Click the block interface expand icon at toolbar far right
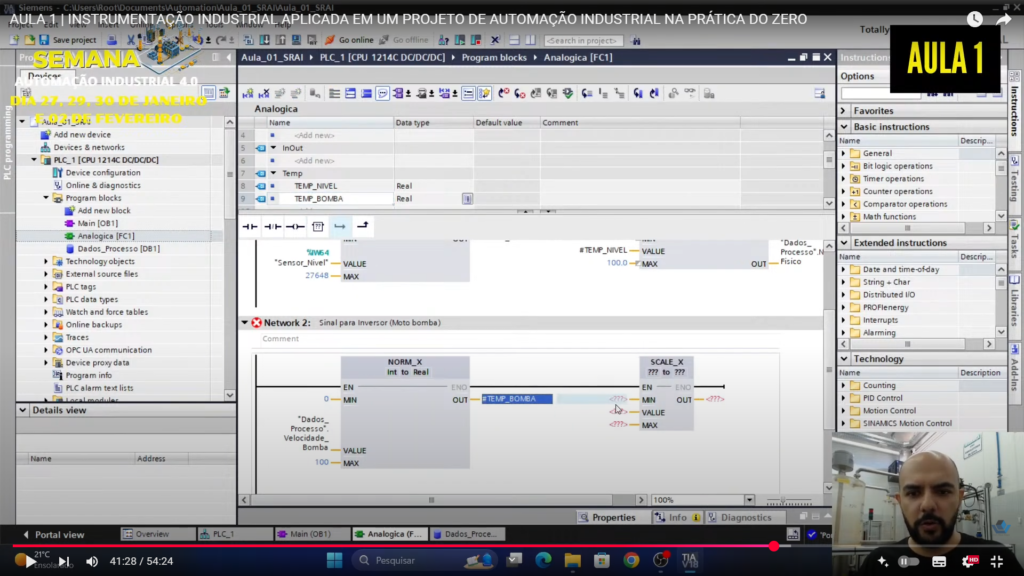Image resolution: width=1024 pixels, height=576 pixels. click(x=820, y=93)
